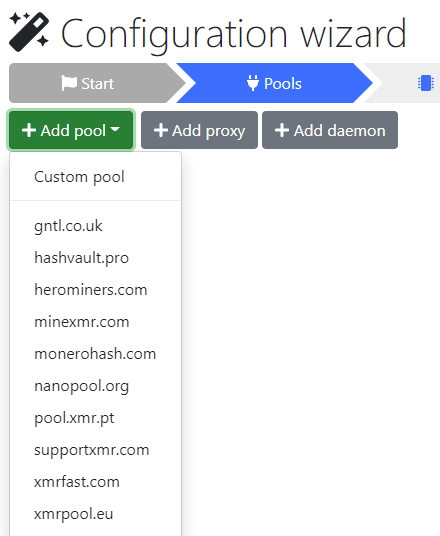Select supportxmr.com pool
The image size is (440, 536).
pyautogui.click(x=95, y=450)
